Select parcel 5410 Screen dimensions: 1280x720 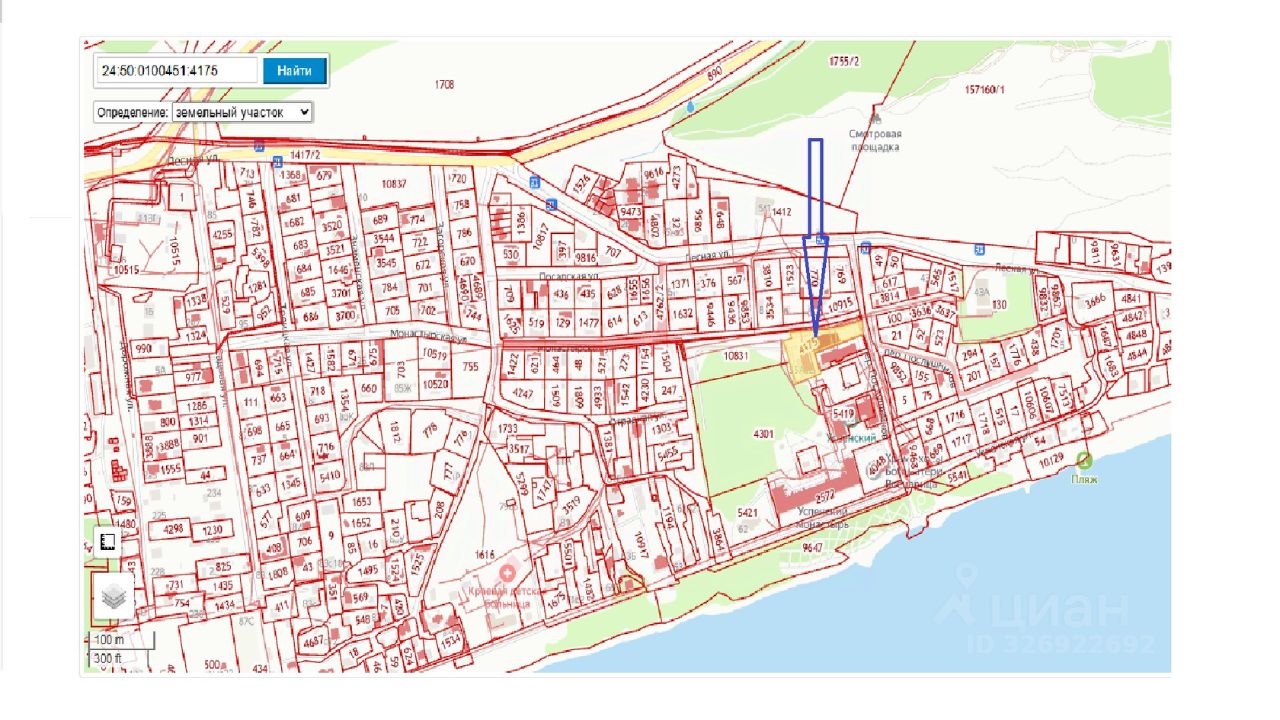(329, 475)
